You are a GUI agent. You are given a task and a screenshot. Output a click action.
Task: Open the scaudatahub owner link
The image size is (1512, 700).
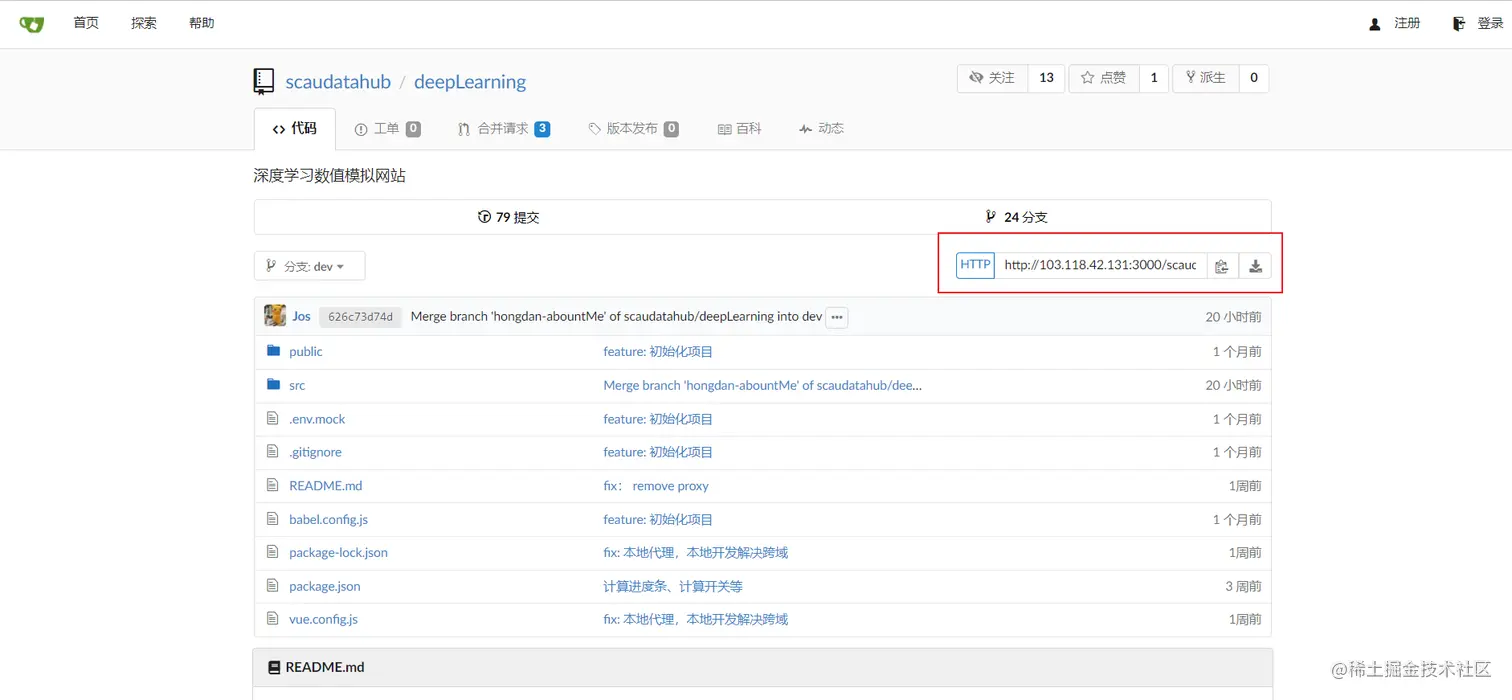click(338, 82)
